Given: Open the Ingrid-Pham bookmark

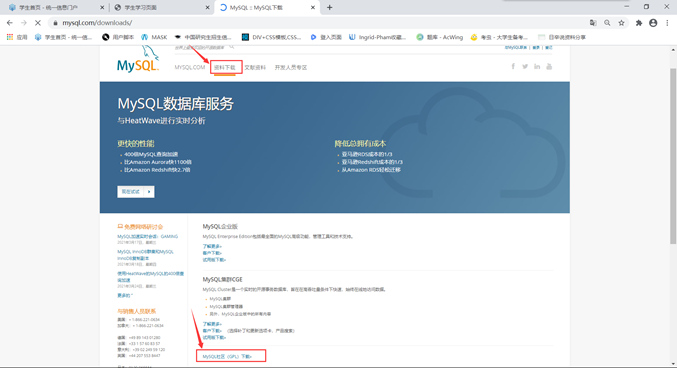Looking at the screenshot, I should (377, 37).
